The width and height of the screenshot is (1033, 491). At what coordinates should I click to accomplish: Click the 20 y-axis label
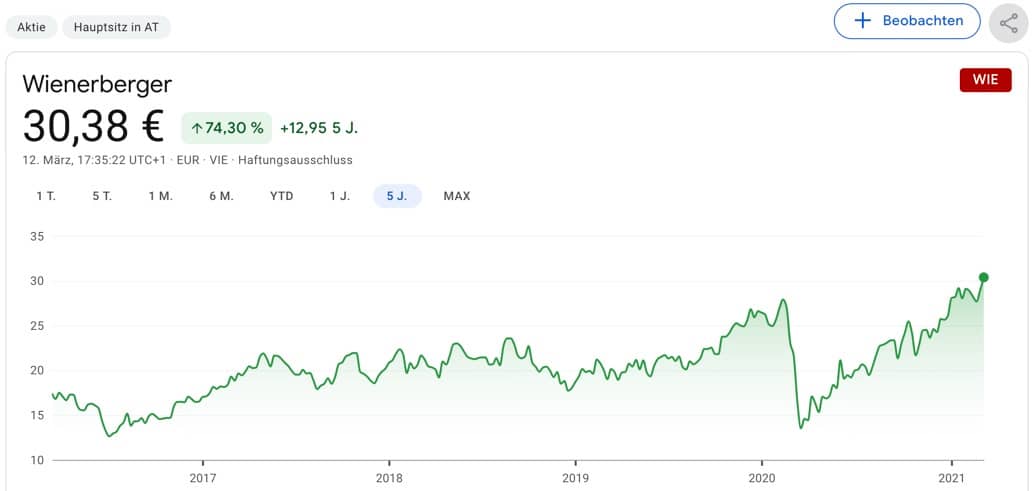click(37, 370)
